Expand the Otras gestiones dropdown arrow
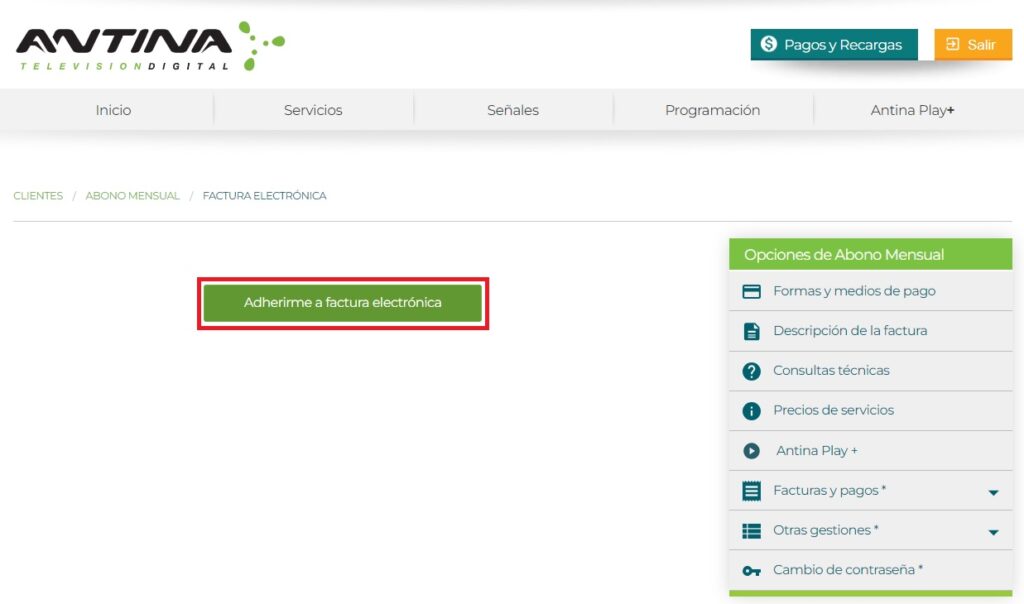Viewport: 1024px width, 604px height. (x=993, y=532)
